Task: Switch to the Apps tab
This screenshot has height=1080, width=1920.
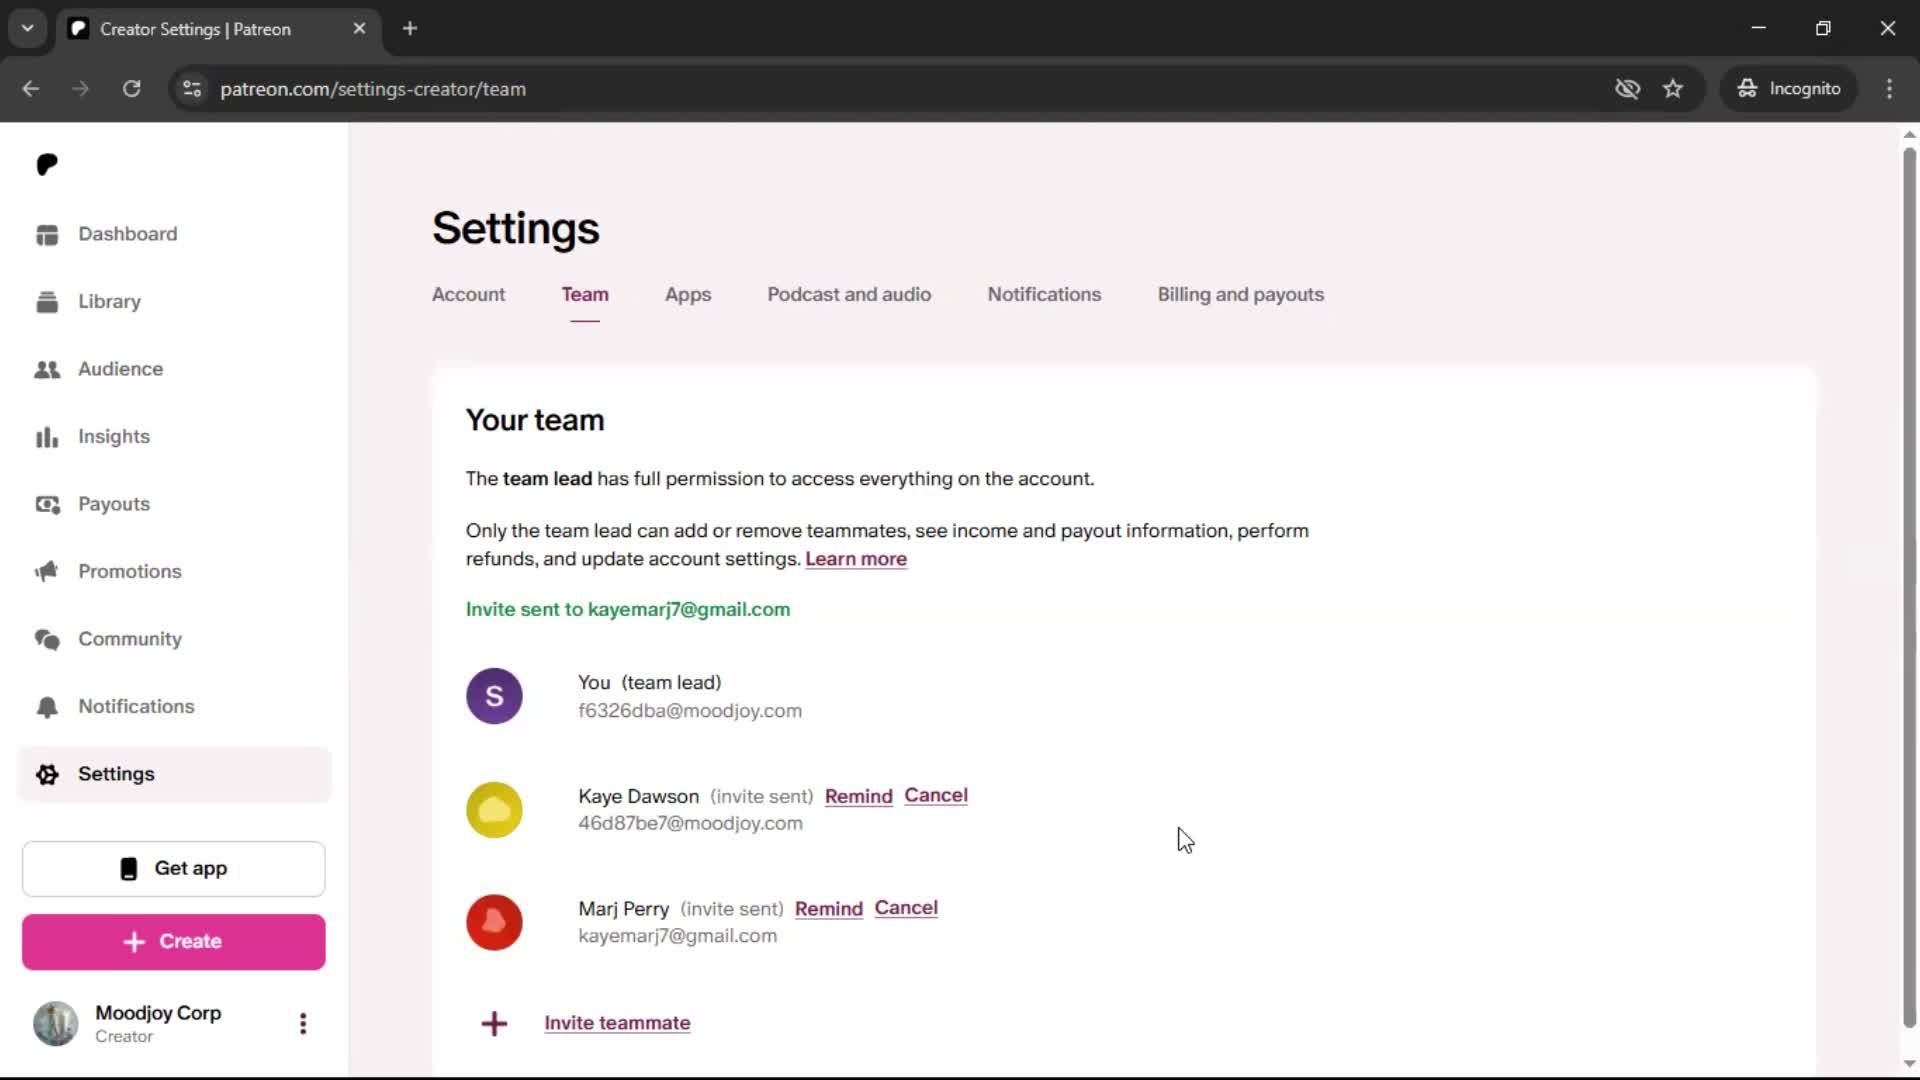Action: (688, 295)
